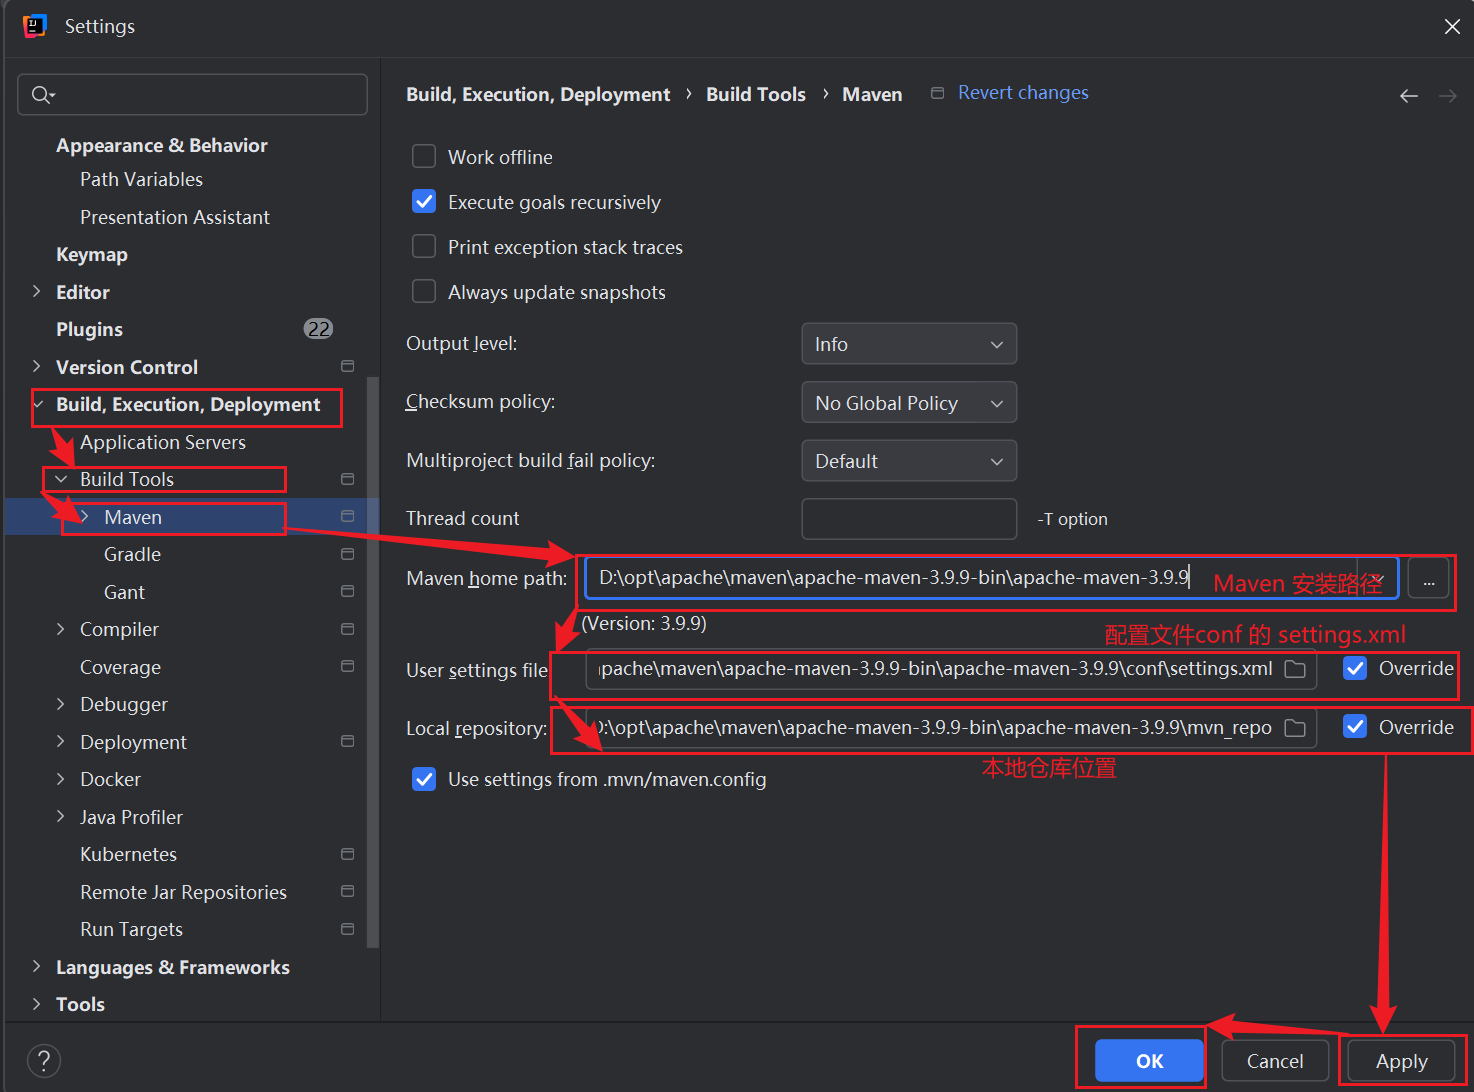Open the Checksum policy dropdown
The width and height of the screenshot is (1474, 1092).
(909, 403)
